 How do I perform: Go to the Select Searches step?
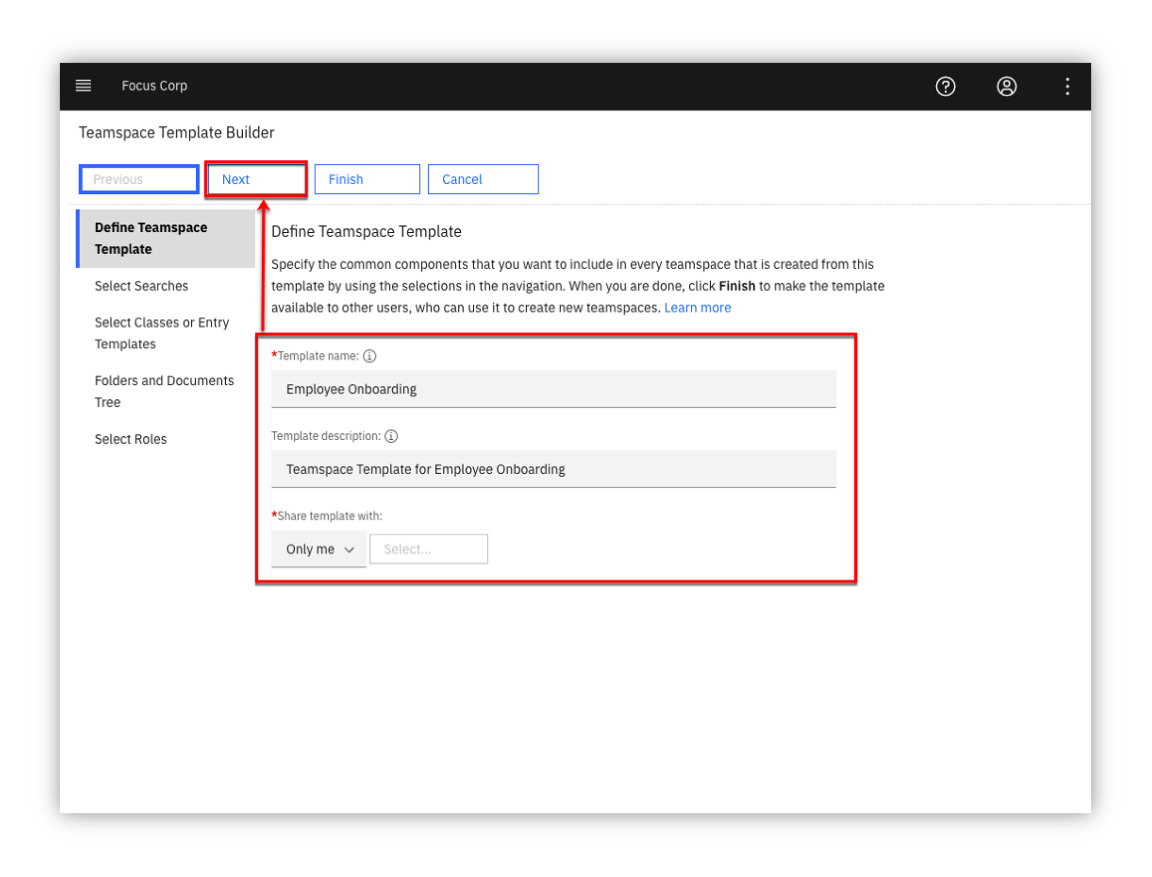(141, 286)
